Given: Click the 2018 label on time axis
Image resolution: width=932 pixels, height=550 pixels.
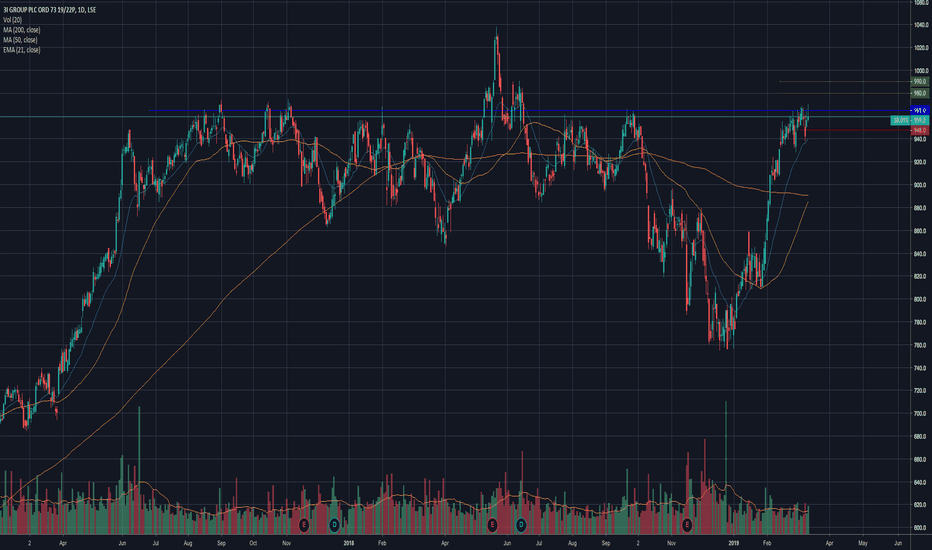Looking at the screenshot, I should pyautogui.click(x=349, y=543).
